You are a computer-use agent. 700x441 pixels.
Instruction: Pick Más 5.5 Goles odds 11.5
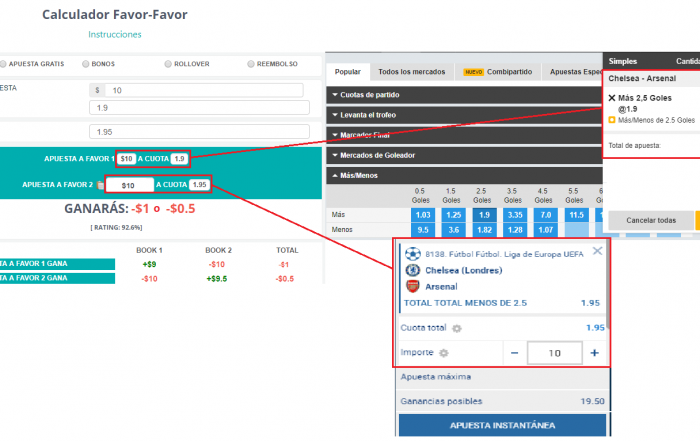pos(576,215)
